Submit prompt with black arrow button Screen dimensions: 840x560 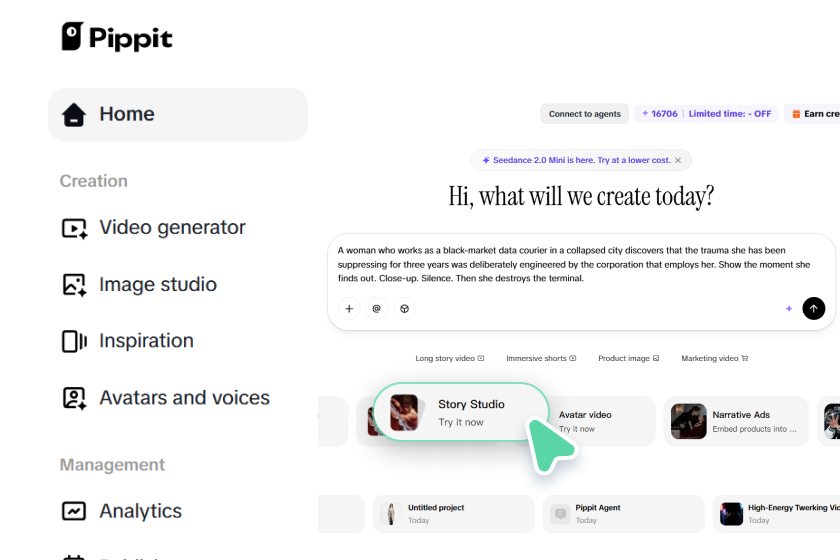814,309
